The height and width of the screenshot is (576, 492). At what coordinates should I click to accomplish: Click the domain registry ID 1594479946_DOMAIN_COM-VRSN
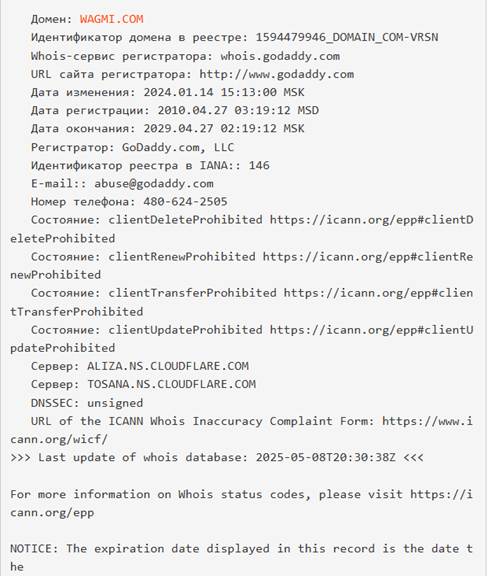pos(347,37)
